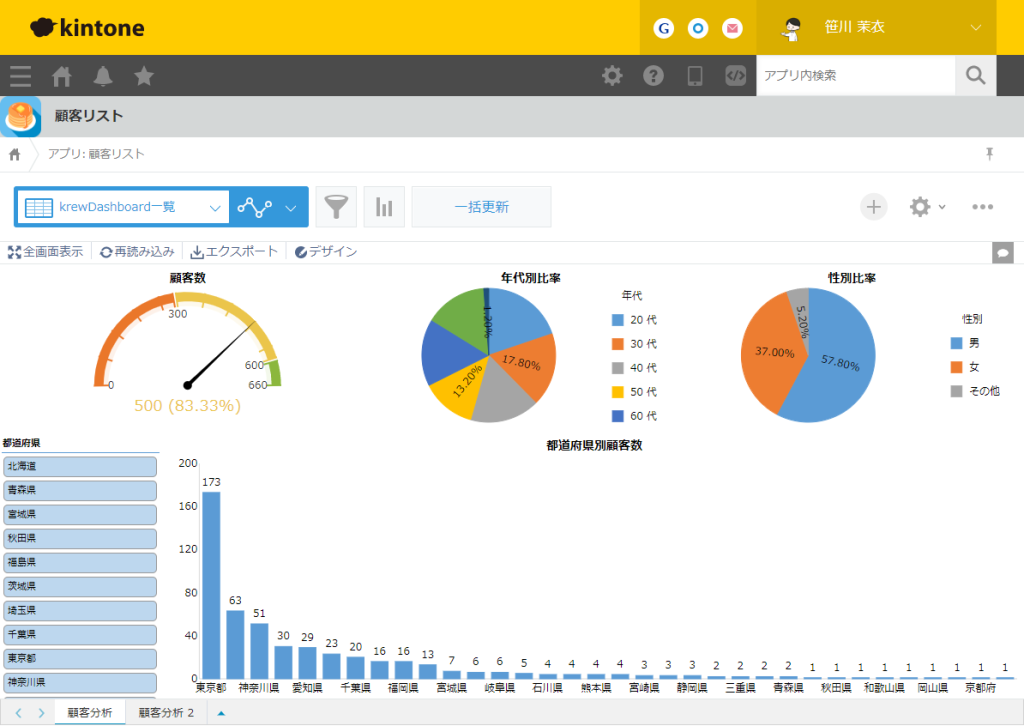The width and height of the screenshot is (1024, 726).
Task: Click the orange 30 代 legend swatch
Action: tap(617, 344)
